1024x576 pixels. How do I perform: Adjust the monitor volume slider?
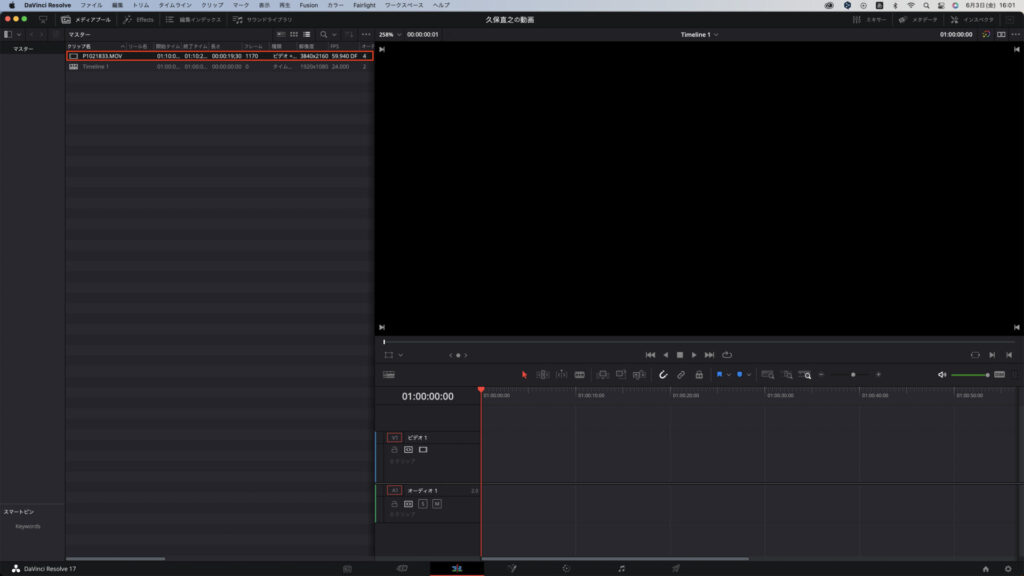pos(970,375)
